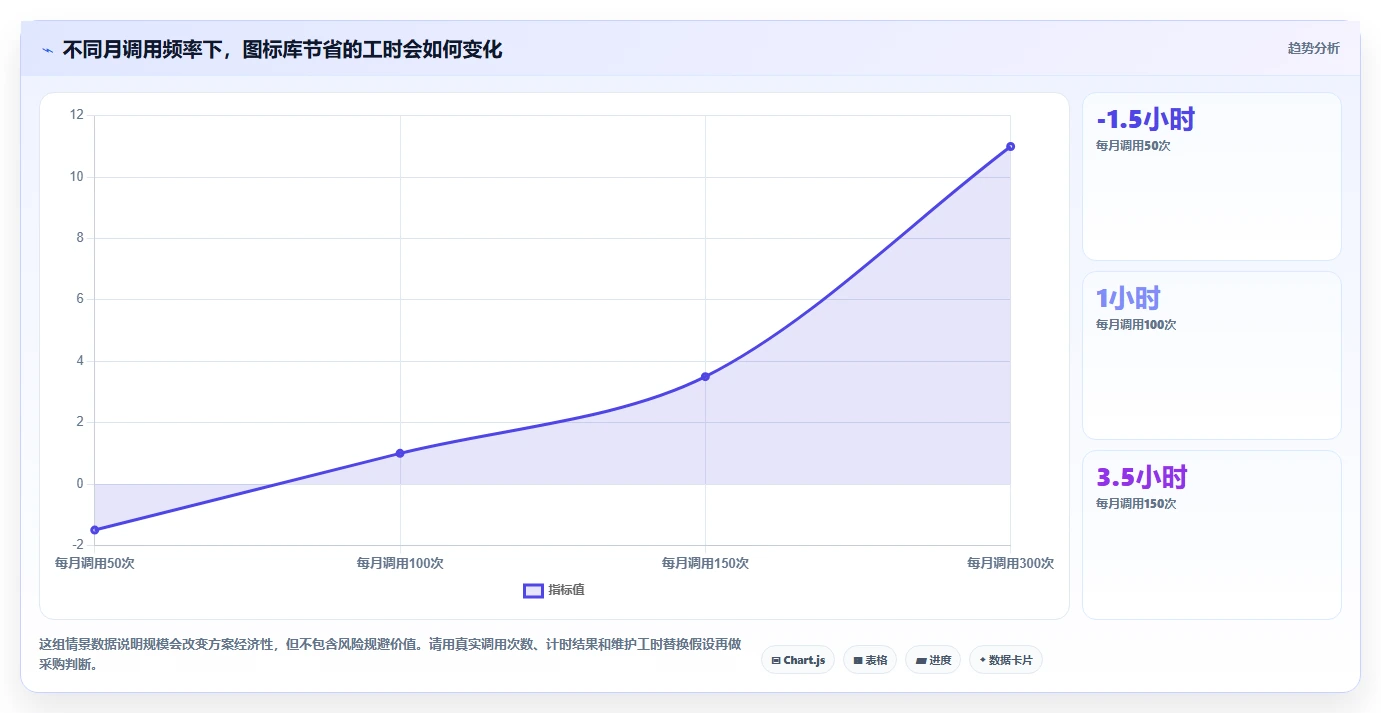1381x713 pixels.
Task: Click the 每月调用50次 card caption
Action: click(1133, 145)
